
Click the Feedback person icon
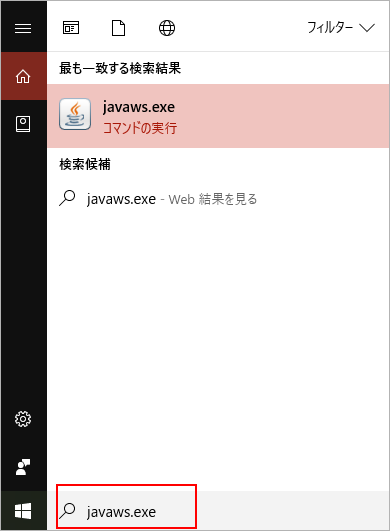pyautogui.click(x=23, y=467)
